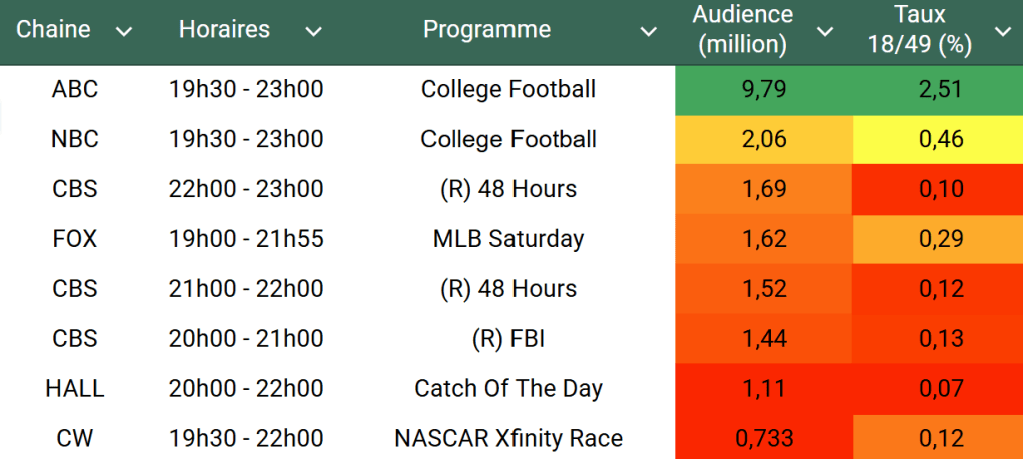Screen dimensions: 1023x459
Task: Click the ABC channel cell
Action: coord(75,89)
